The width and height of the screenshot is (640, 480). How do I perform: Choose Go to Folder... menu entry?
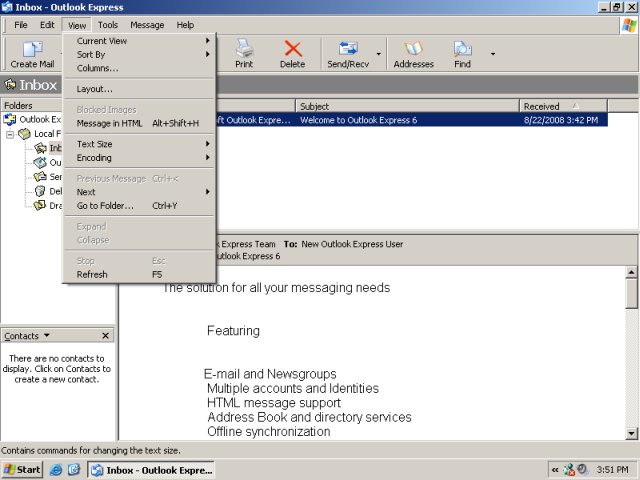click(x=139, y=206)
